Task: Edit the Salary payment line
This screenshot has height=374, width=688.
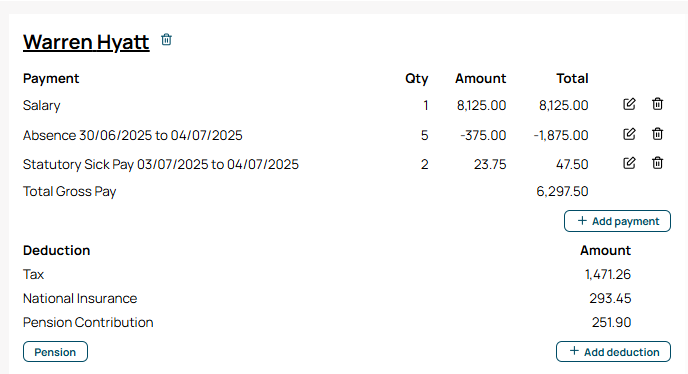Action: point(629,104)
